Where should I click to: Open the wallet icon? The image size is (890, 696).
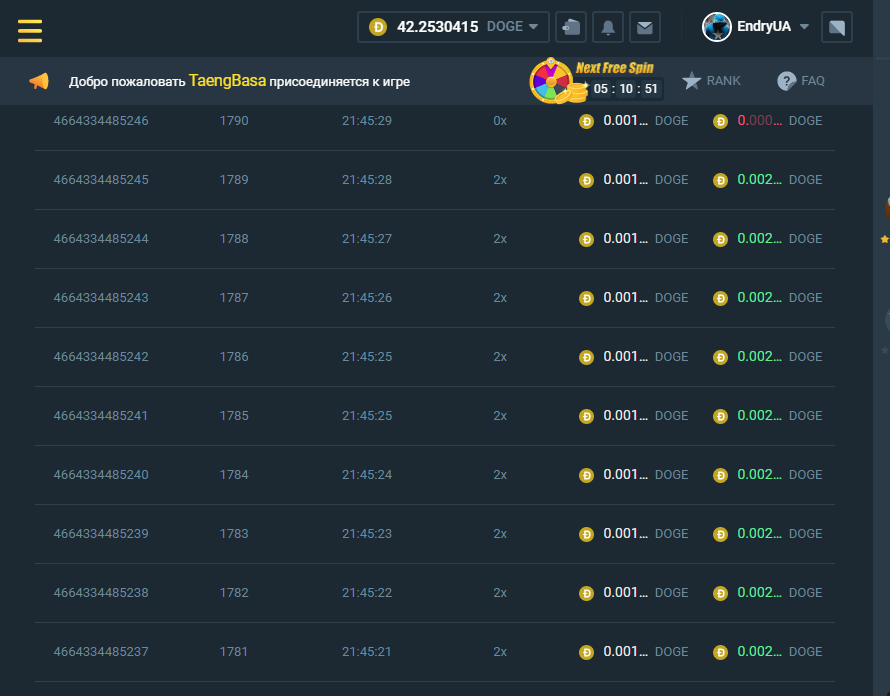571,27
